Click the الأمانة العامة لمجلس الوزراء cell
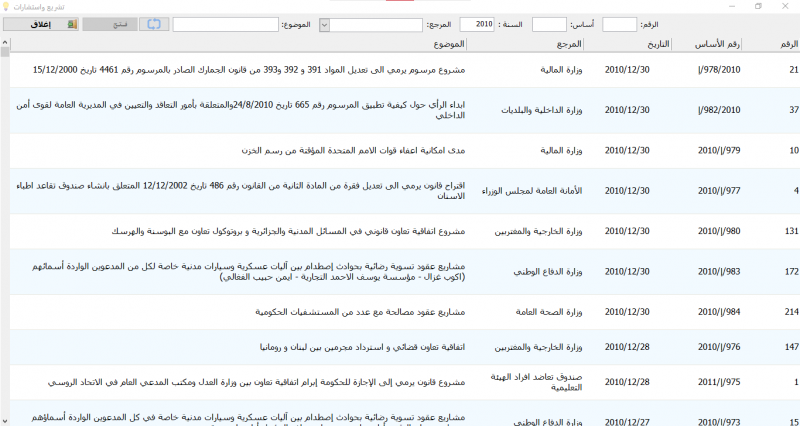 tap(532, 191)
